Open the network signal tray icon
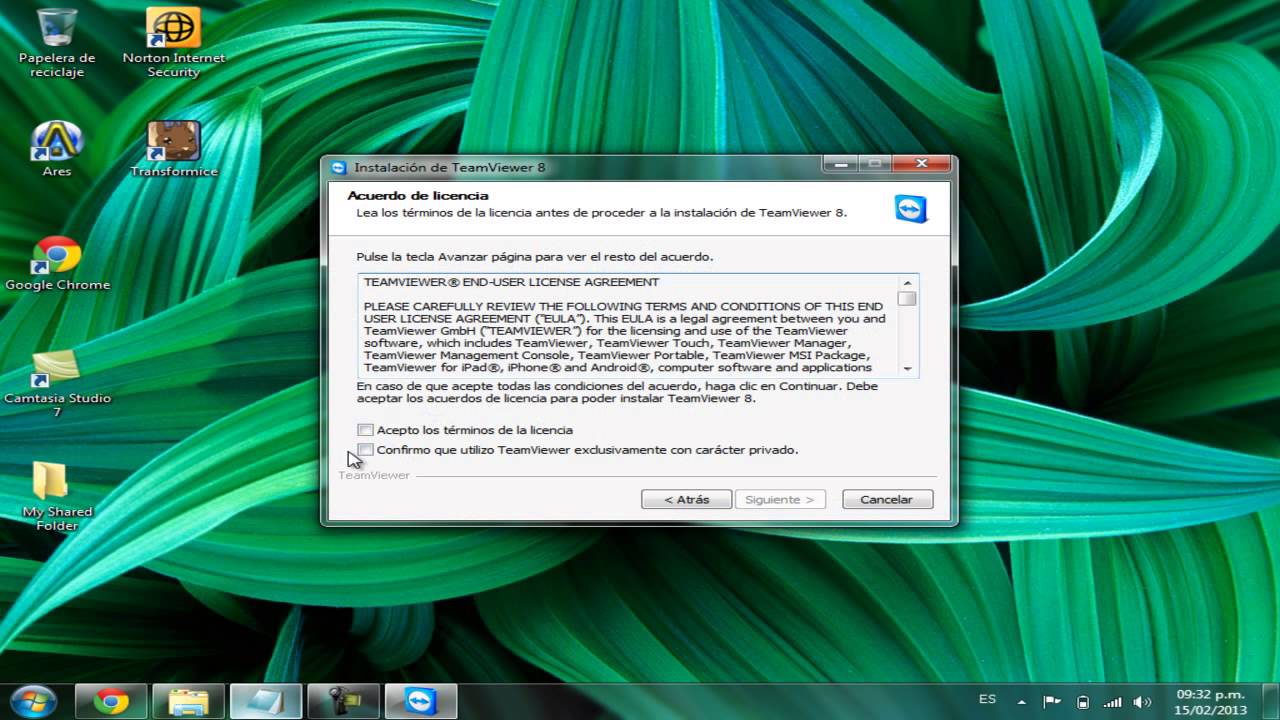Image resolution: width=1280 pixels, height=720 pixels. pyautogui.click(x=1112, y=701)
